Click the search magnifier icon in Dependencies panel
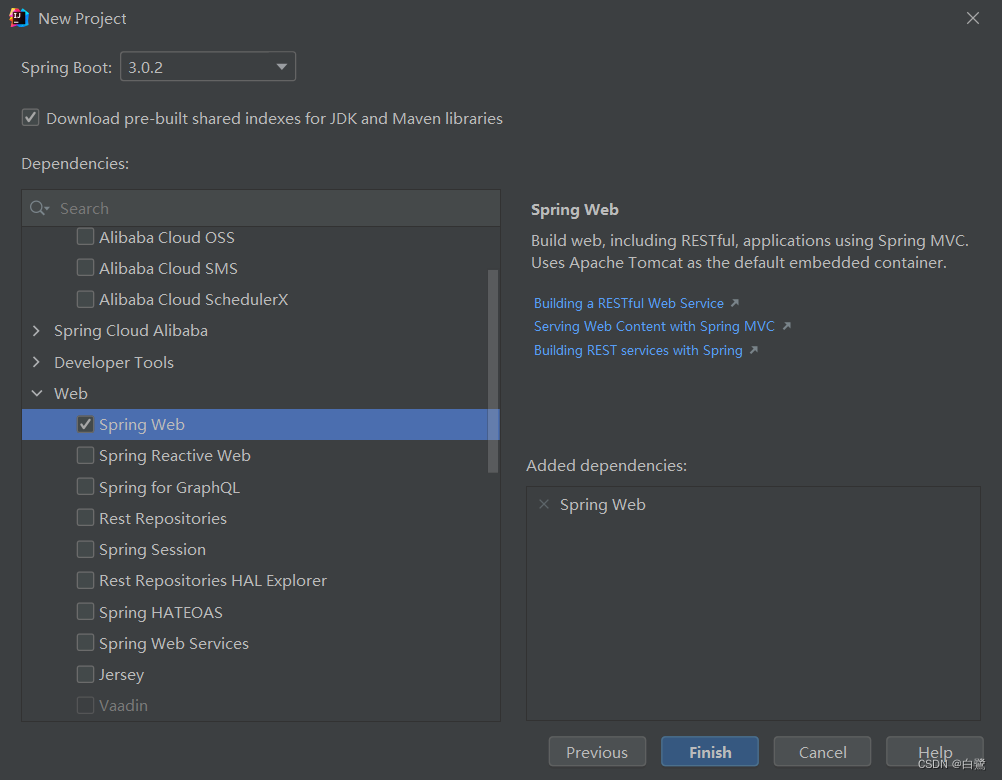This screenshot has height=780, width=1002. tap(39, 207)
